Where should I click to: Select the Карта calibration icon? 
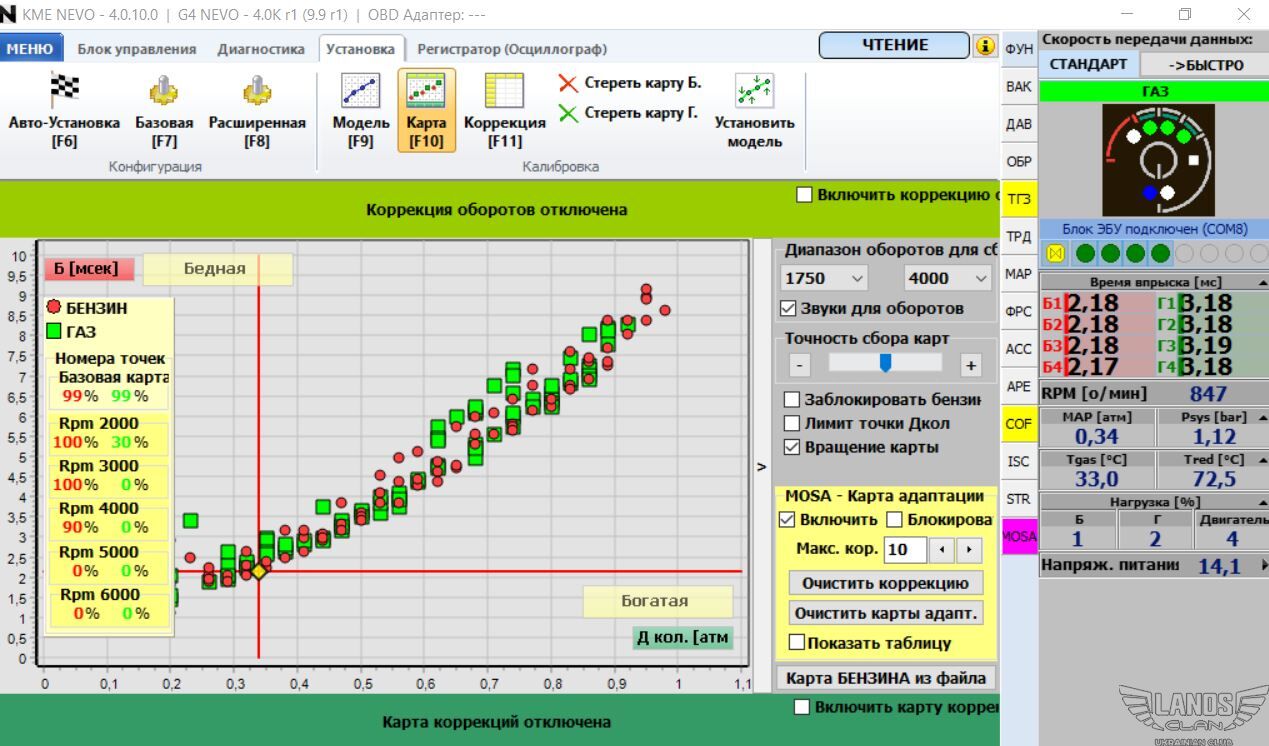coord(426,91)
